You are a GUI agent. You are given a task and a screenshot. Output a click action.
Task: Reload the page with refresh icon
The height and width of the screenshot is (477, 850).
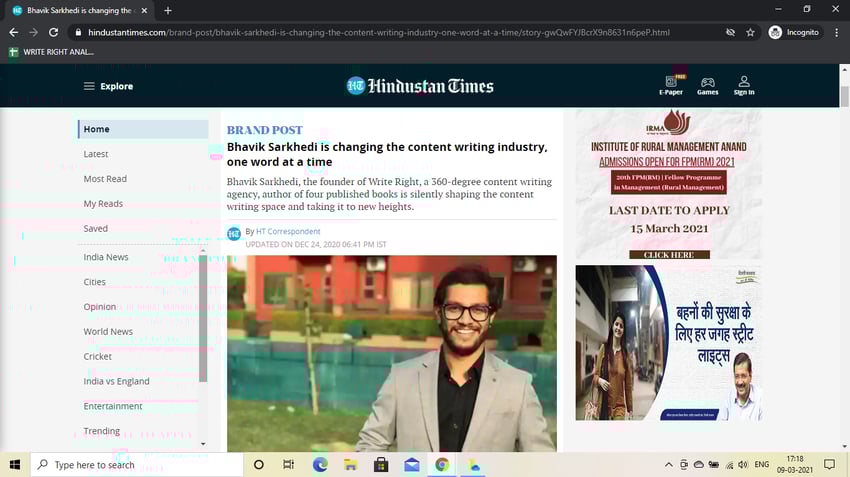[x=53, y=33]
